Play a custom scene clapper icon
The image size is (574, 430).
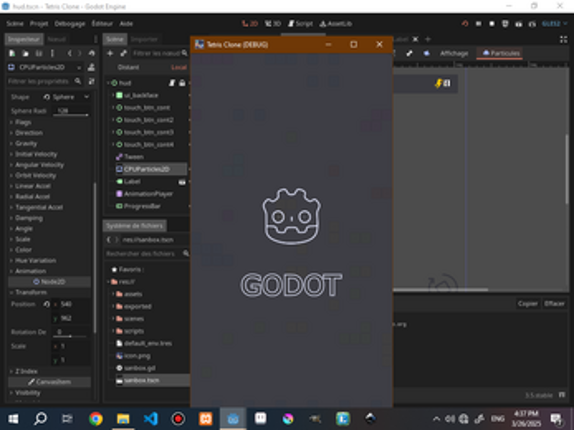click(x=532, y=24)
